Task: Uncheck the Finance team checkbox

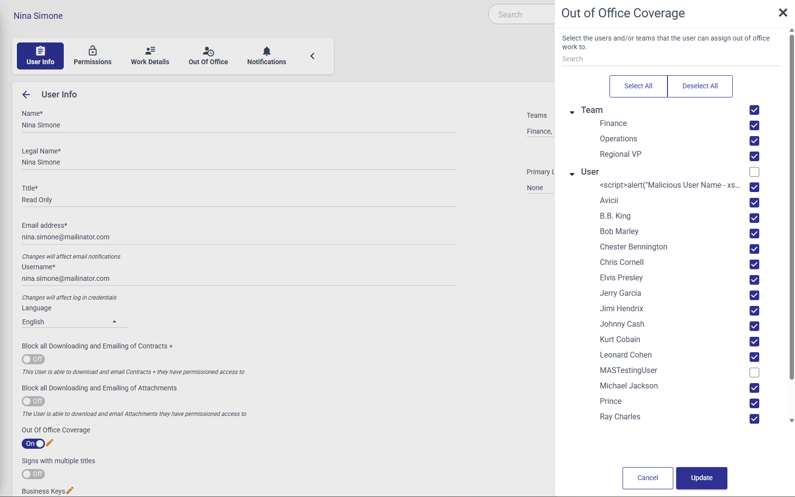Action: pyautogui.click(x=754, y=125)
